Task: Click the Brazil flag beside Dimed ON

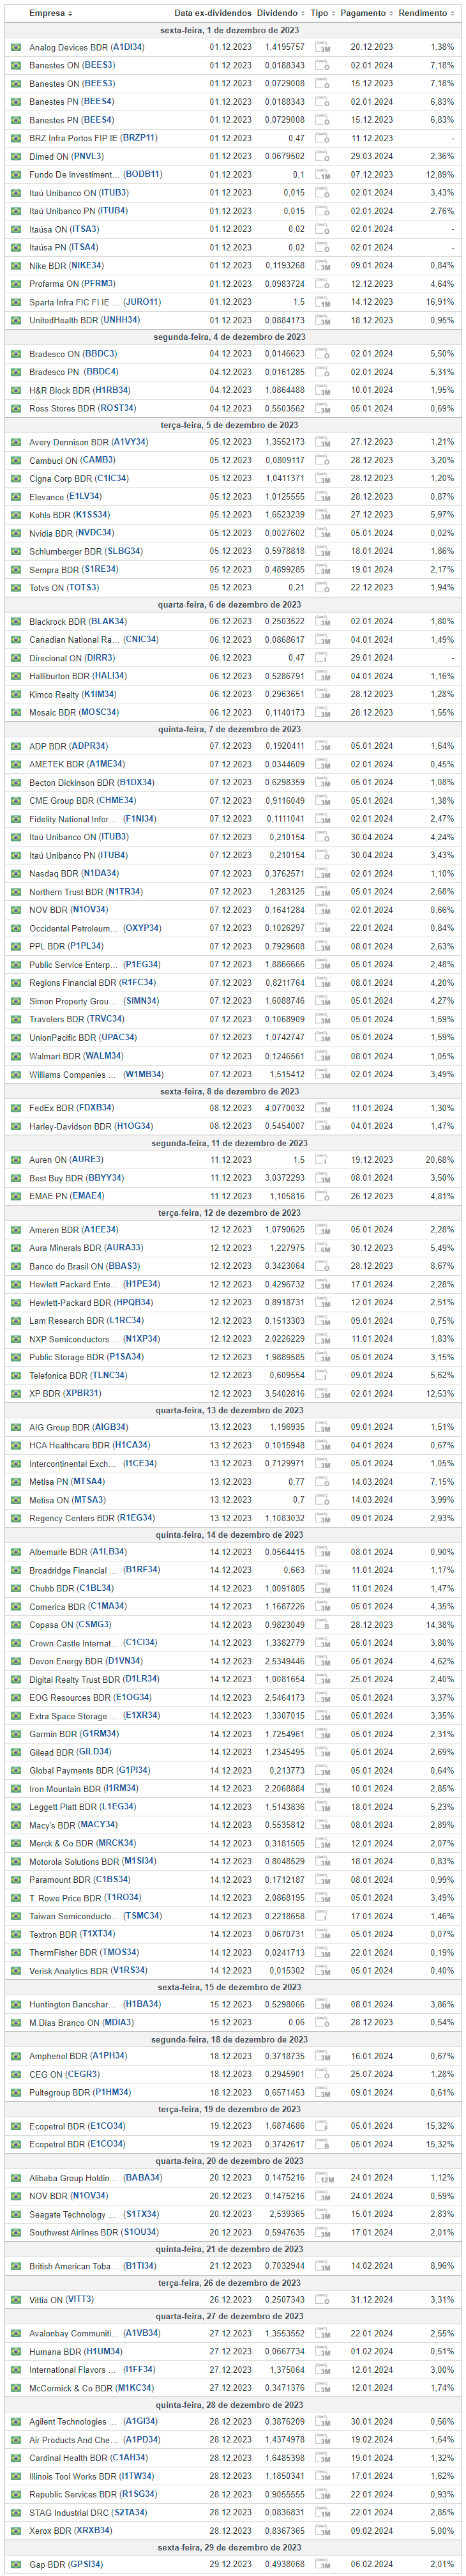Action: [x=15, y=157]
